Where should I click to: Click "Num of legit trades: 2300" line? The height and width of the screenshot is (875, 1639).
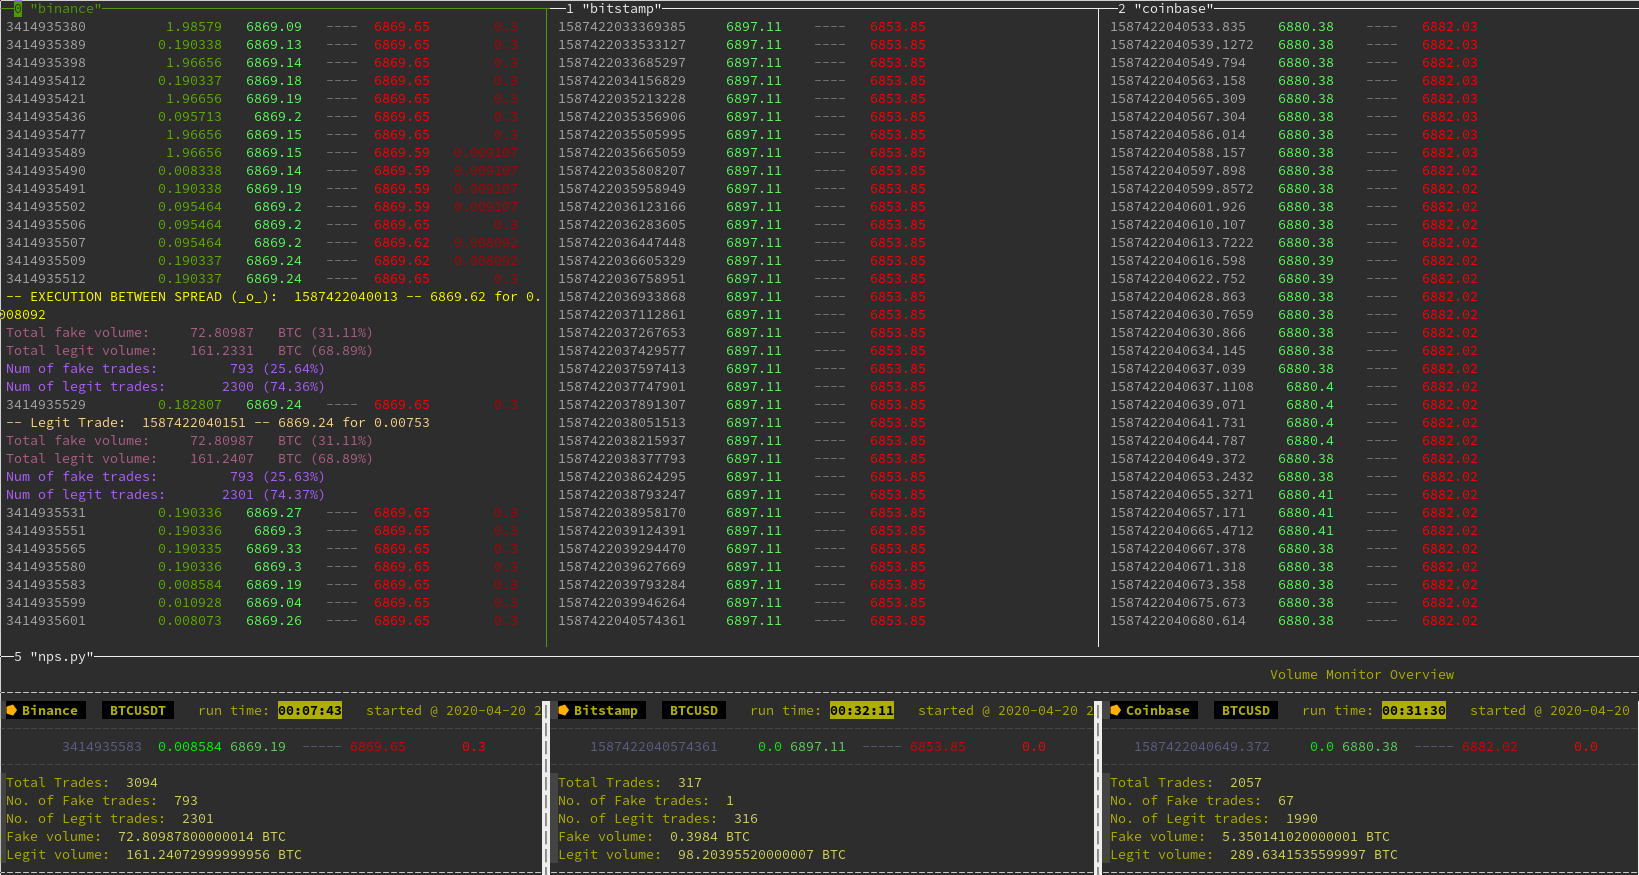[x=165, y=387]
